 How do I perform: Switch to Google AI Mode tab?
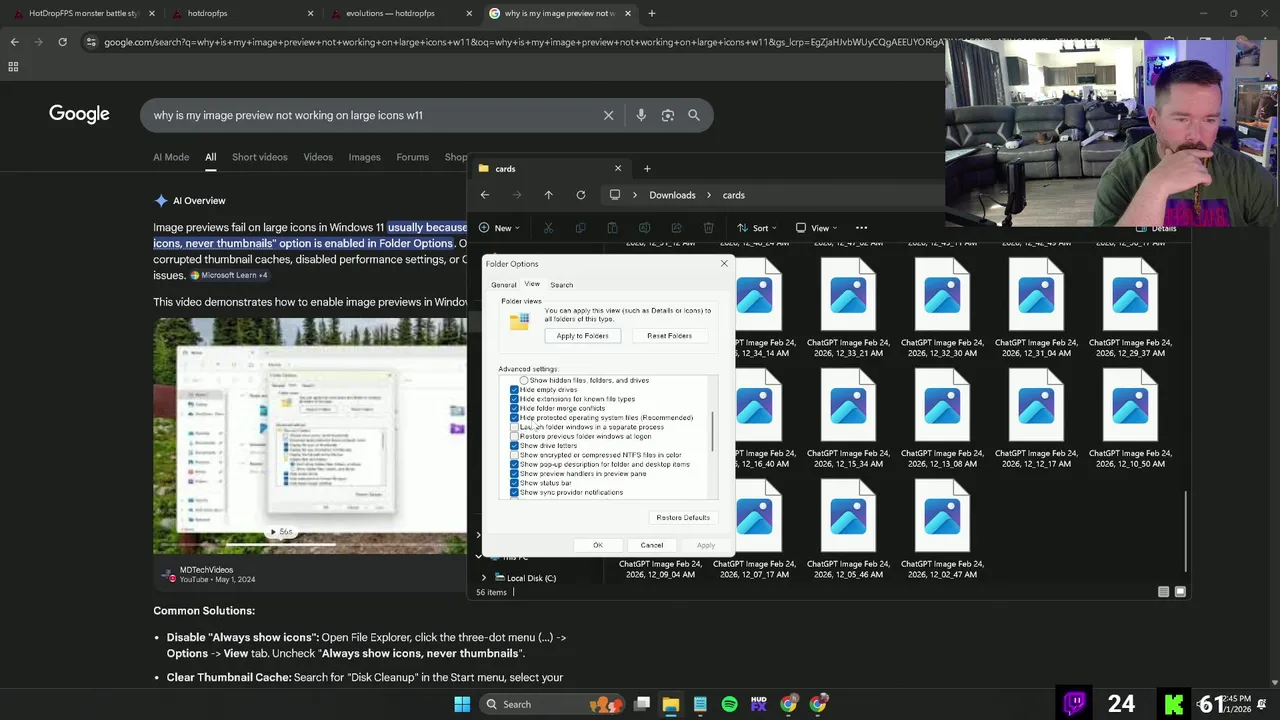[x=171, y=157]
